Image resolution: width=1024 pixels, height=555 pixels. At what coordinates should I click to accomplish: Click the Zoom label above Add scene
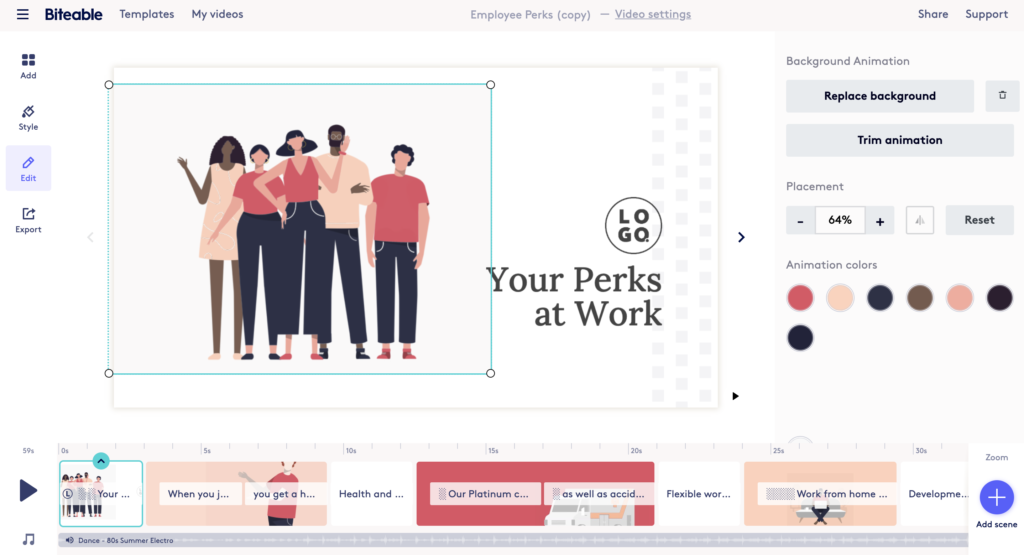click(997, 457)
